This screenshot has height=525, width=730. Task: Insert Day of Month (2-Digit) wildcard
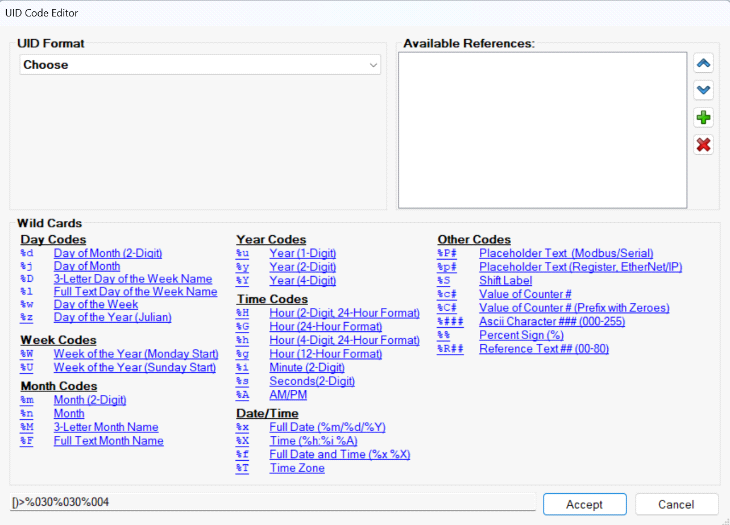(x=107, y=254)
